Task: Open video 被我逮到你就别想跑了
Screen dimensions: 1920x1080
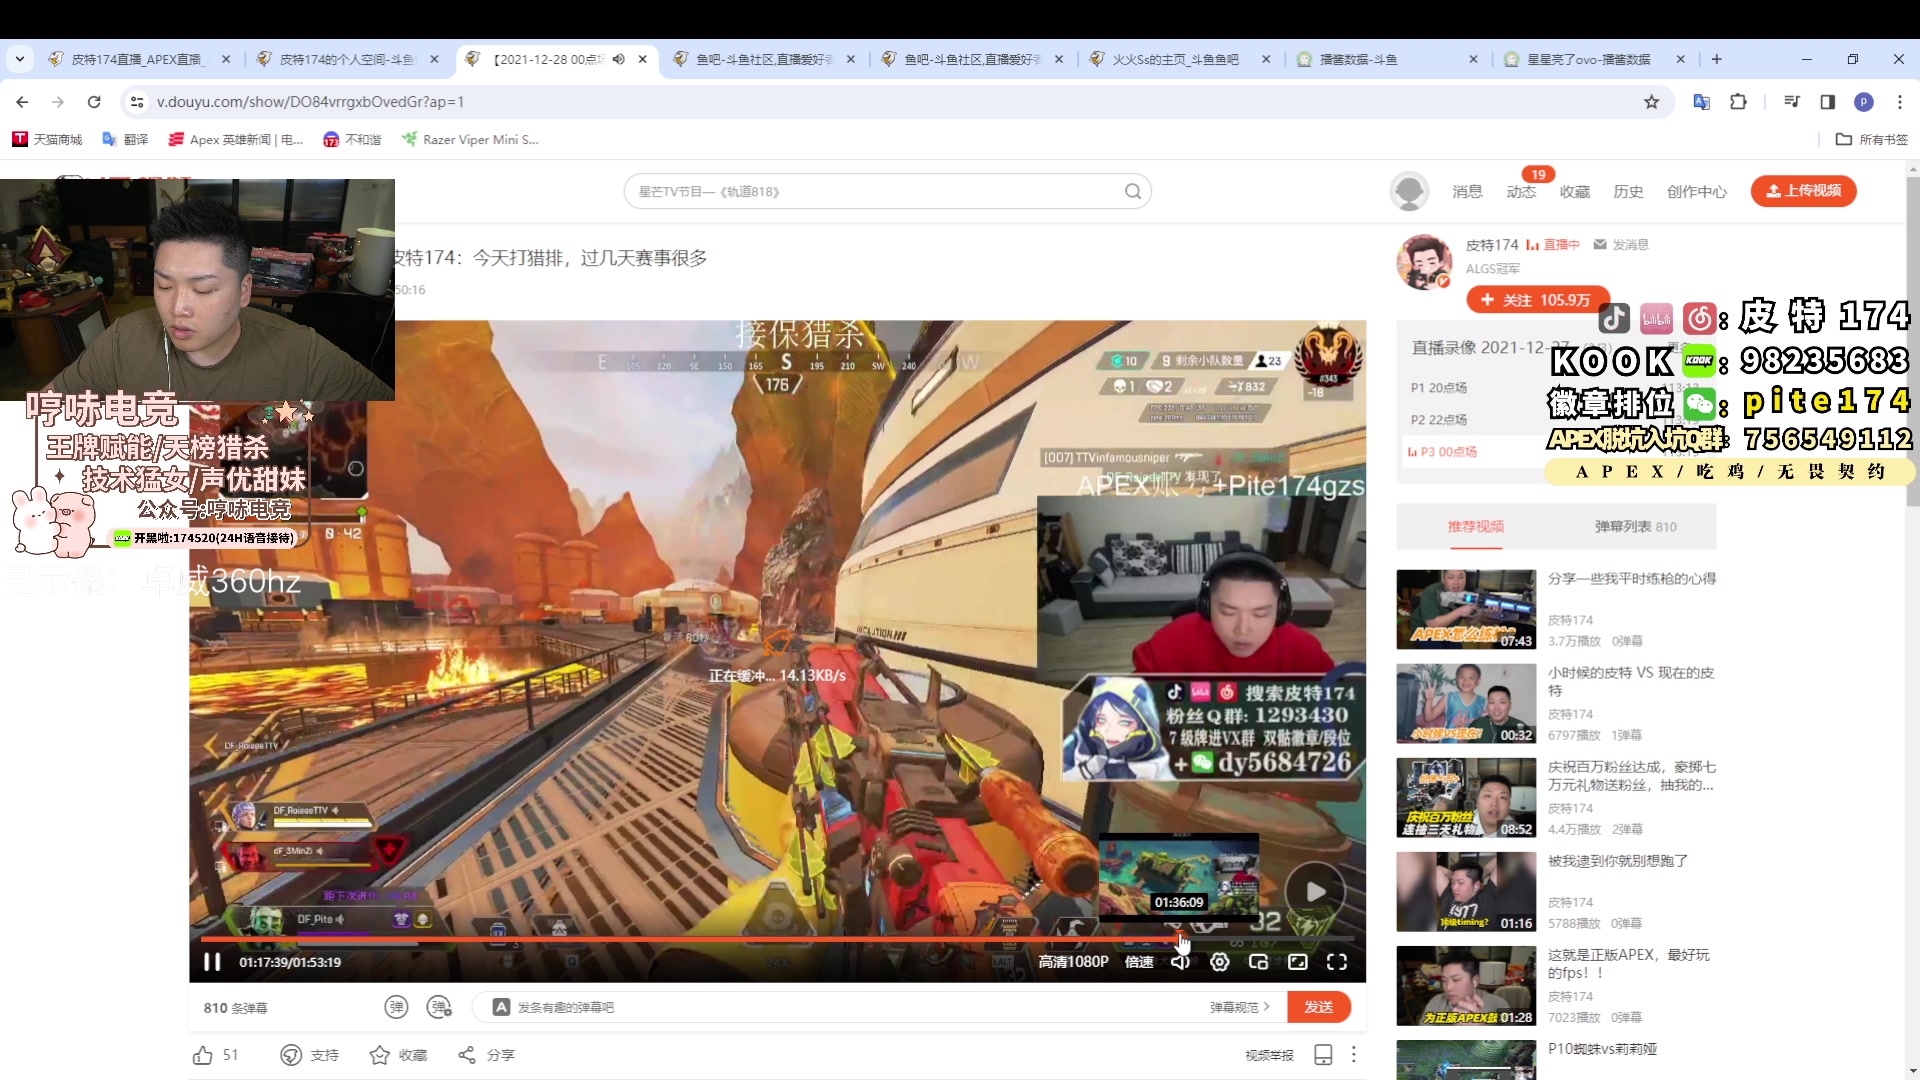Action: click(x=1618, y=861)
